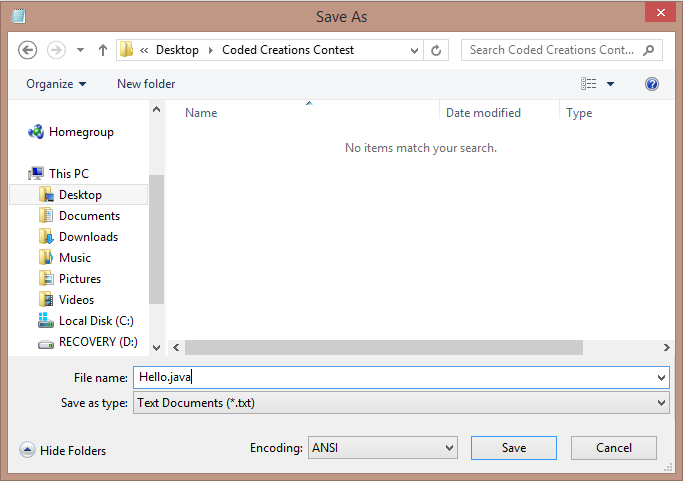
Task: Open the Save as type dropdown
Action: 401,403
